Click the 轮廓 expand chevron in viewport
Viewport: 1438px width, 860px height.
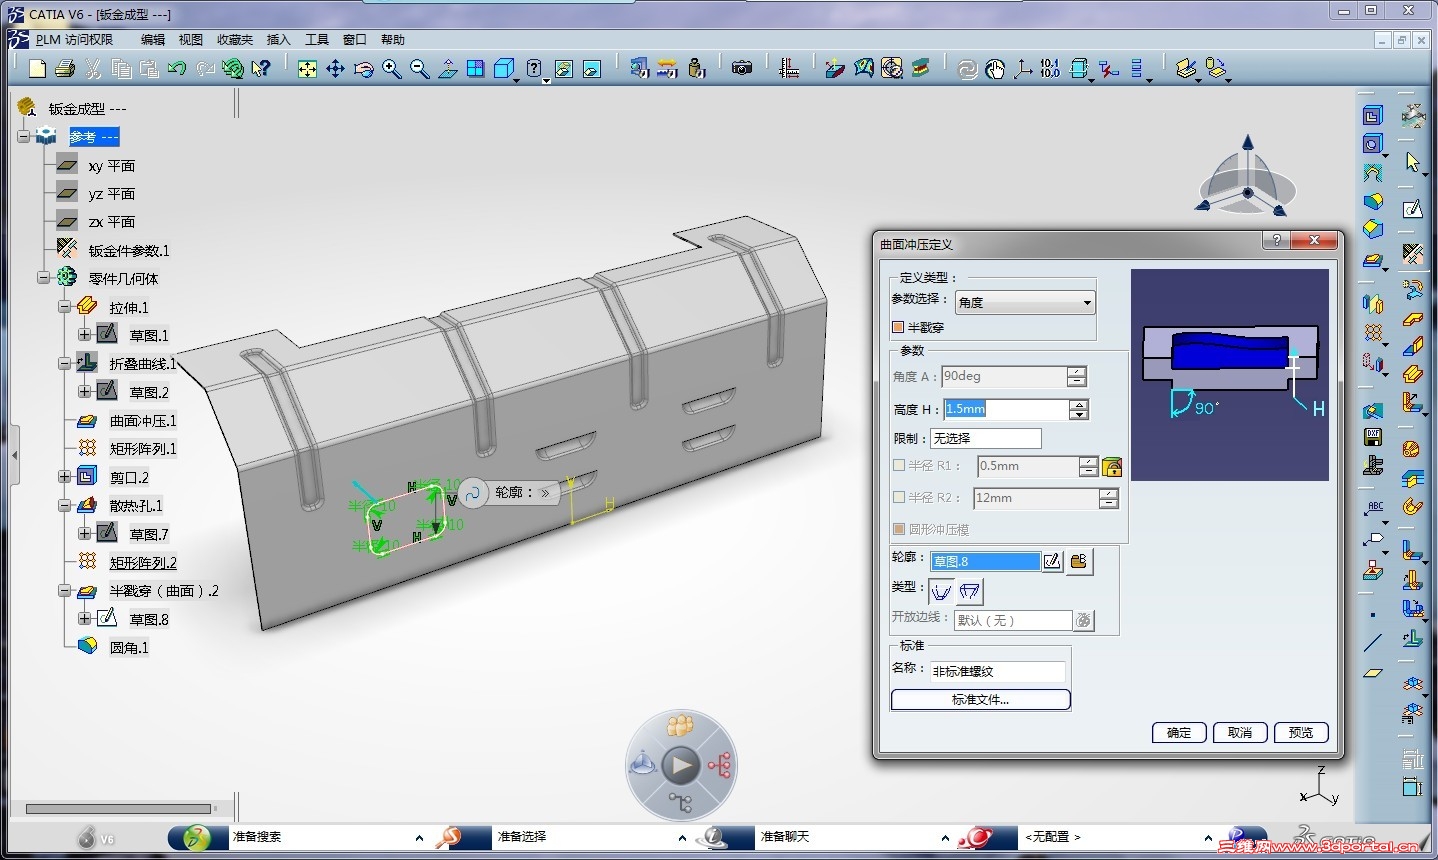coord(545,493)
